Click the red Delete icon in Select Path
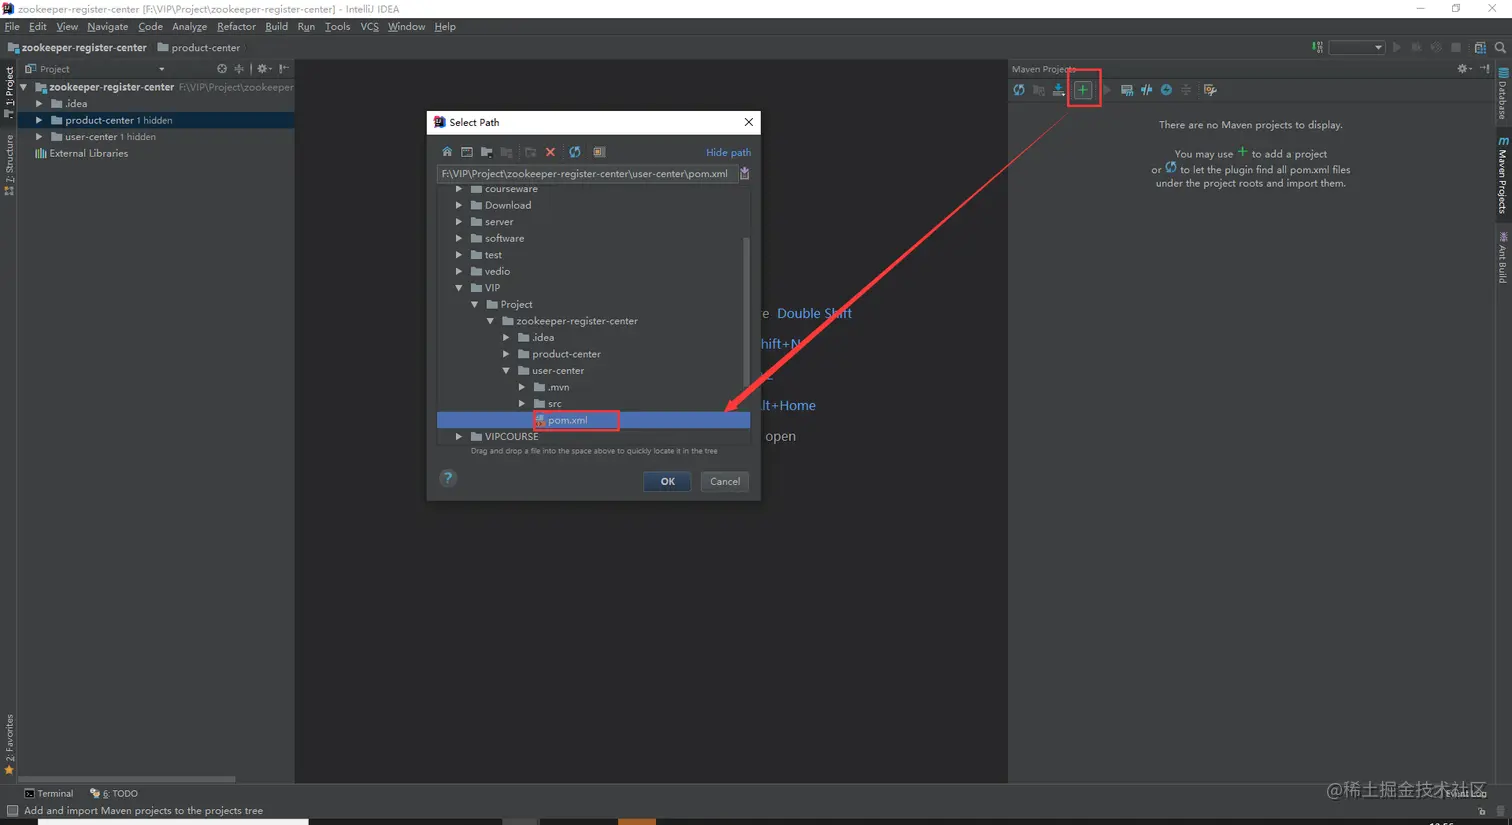Image resolution: width=1512 pixels, height=825 pixels. tap(550, 152)
